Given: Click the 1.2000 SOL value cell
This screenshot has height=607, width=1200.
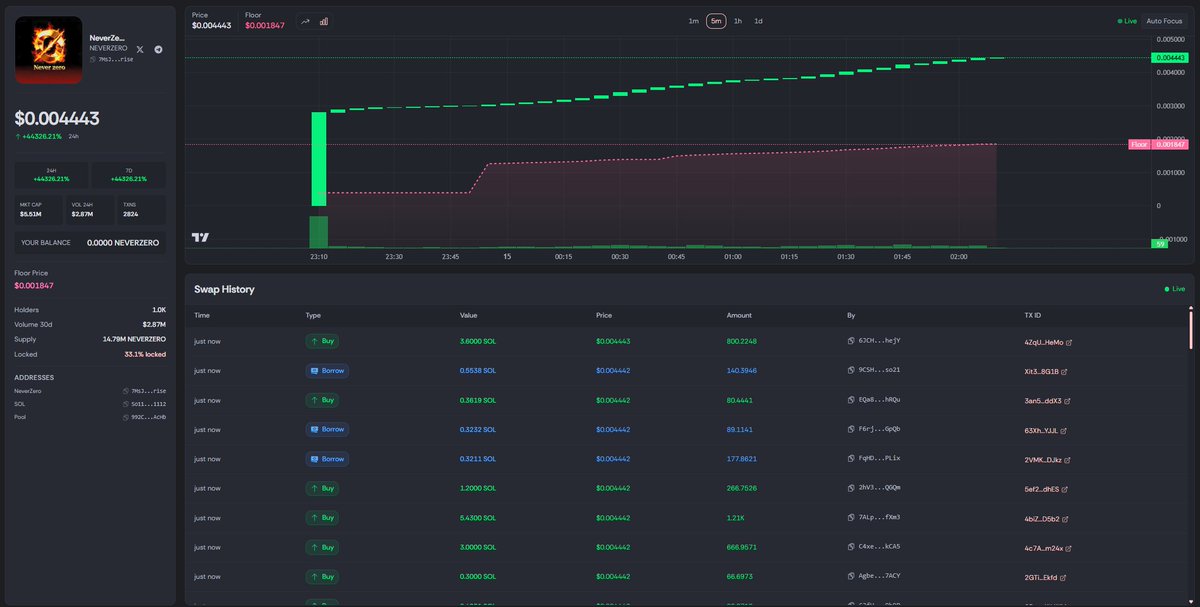Looking at the screenshot, I should tap(478, 489).
